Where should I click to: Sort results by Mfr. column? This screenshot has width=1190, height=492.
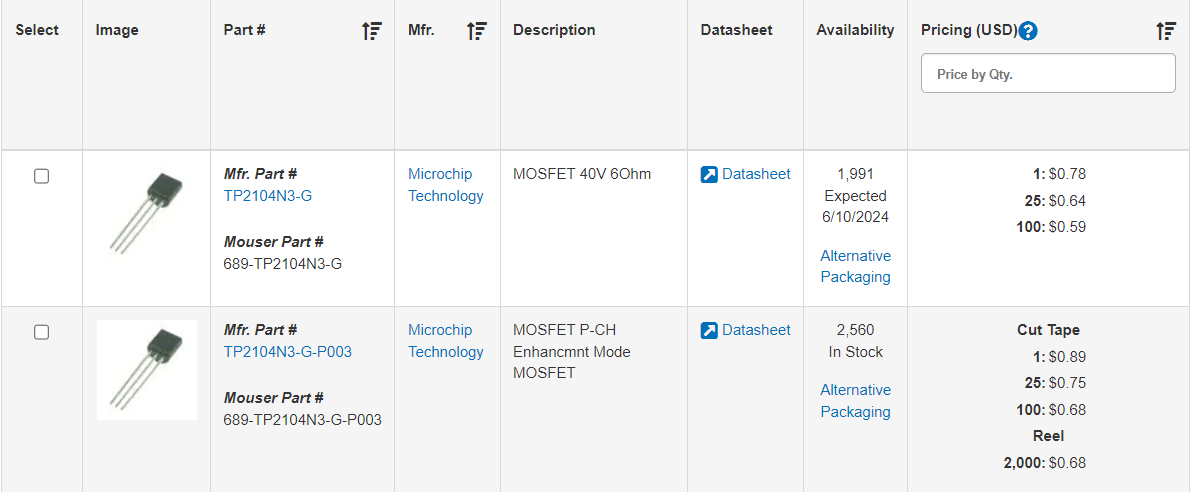pos(477,31)
